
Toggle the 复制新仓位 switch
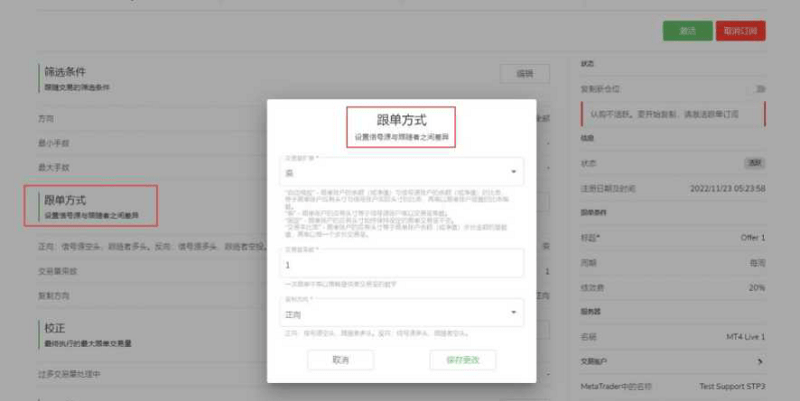tap(760, 89)
